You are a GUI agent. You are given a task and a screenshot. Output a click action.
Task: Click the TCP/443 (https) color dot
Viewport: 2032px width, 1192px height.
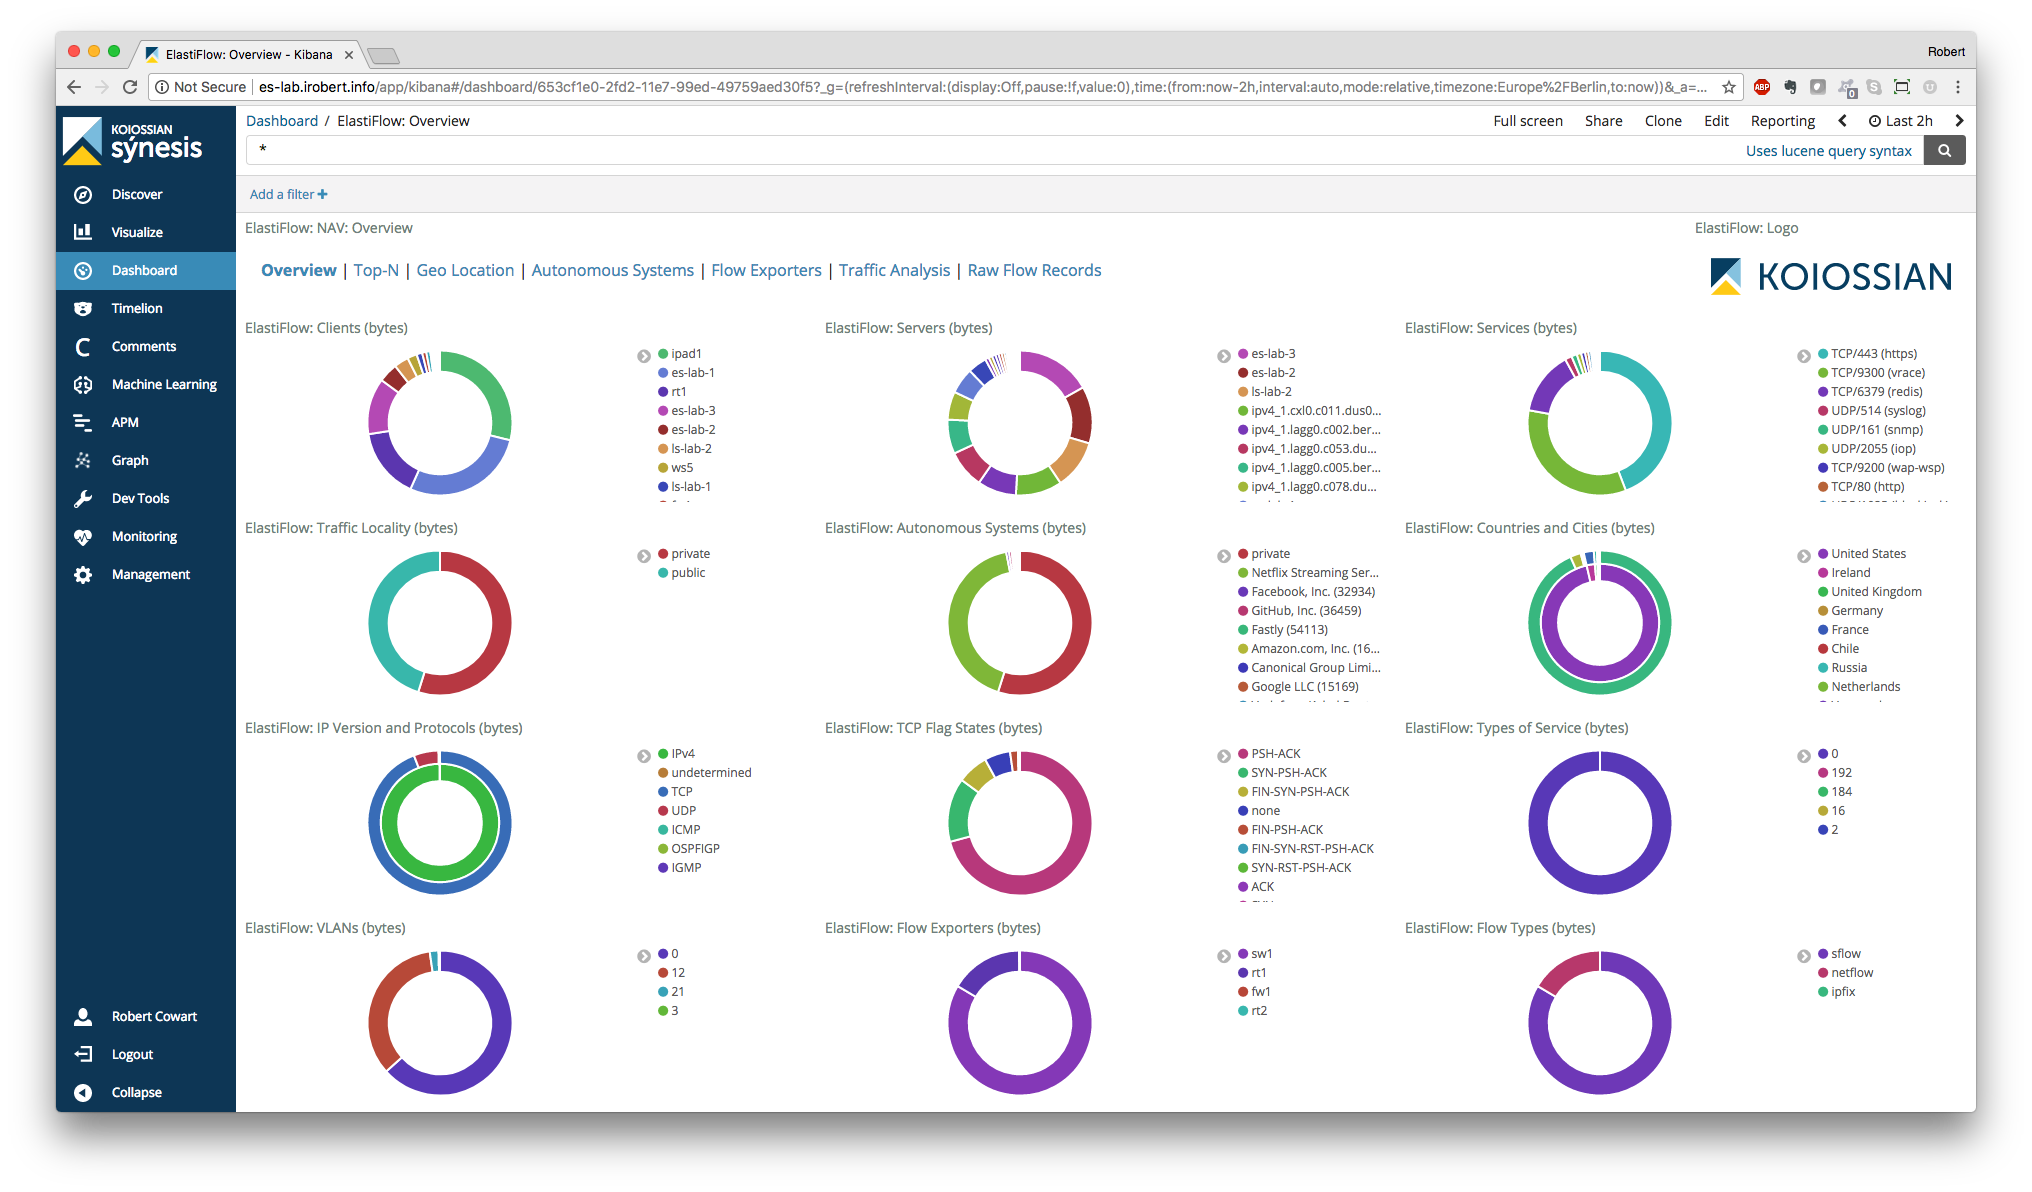[1823, 354]
